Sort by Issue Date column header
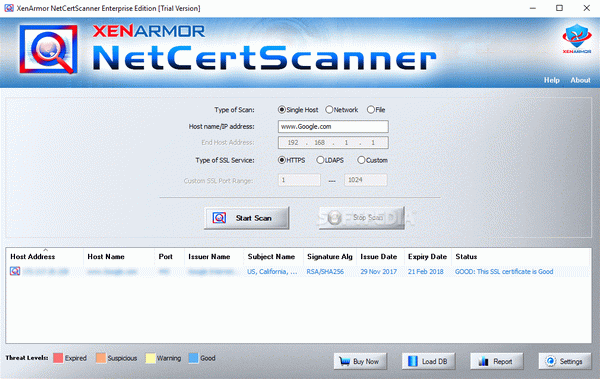The image size is (600, 379). coord(380,257)
